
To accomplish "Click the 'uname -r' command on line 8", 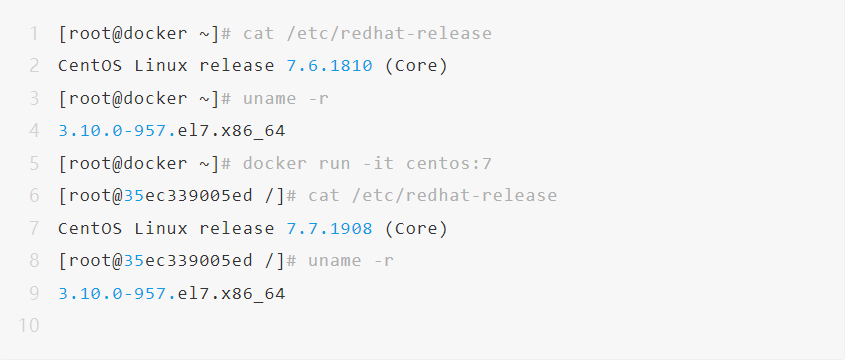I will pyautogui.click(x=351, y=261).
